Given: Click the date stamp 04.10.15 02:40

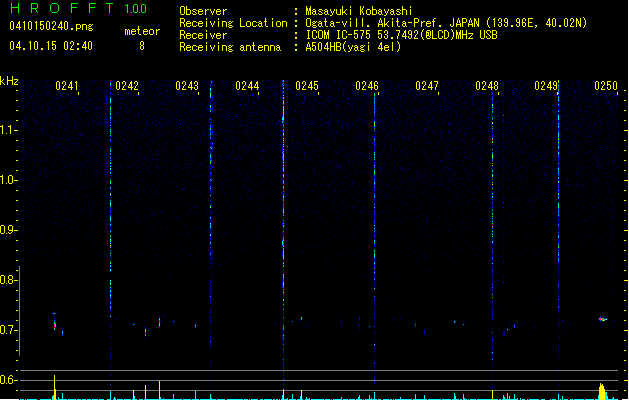Looking at the screenshot, I should 51,46.
